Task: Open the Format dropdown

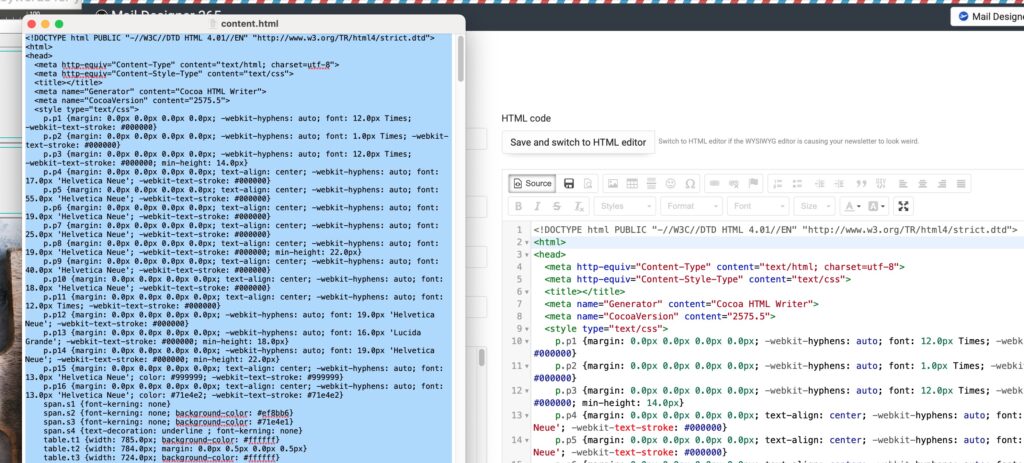Action: point(692,206)
